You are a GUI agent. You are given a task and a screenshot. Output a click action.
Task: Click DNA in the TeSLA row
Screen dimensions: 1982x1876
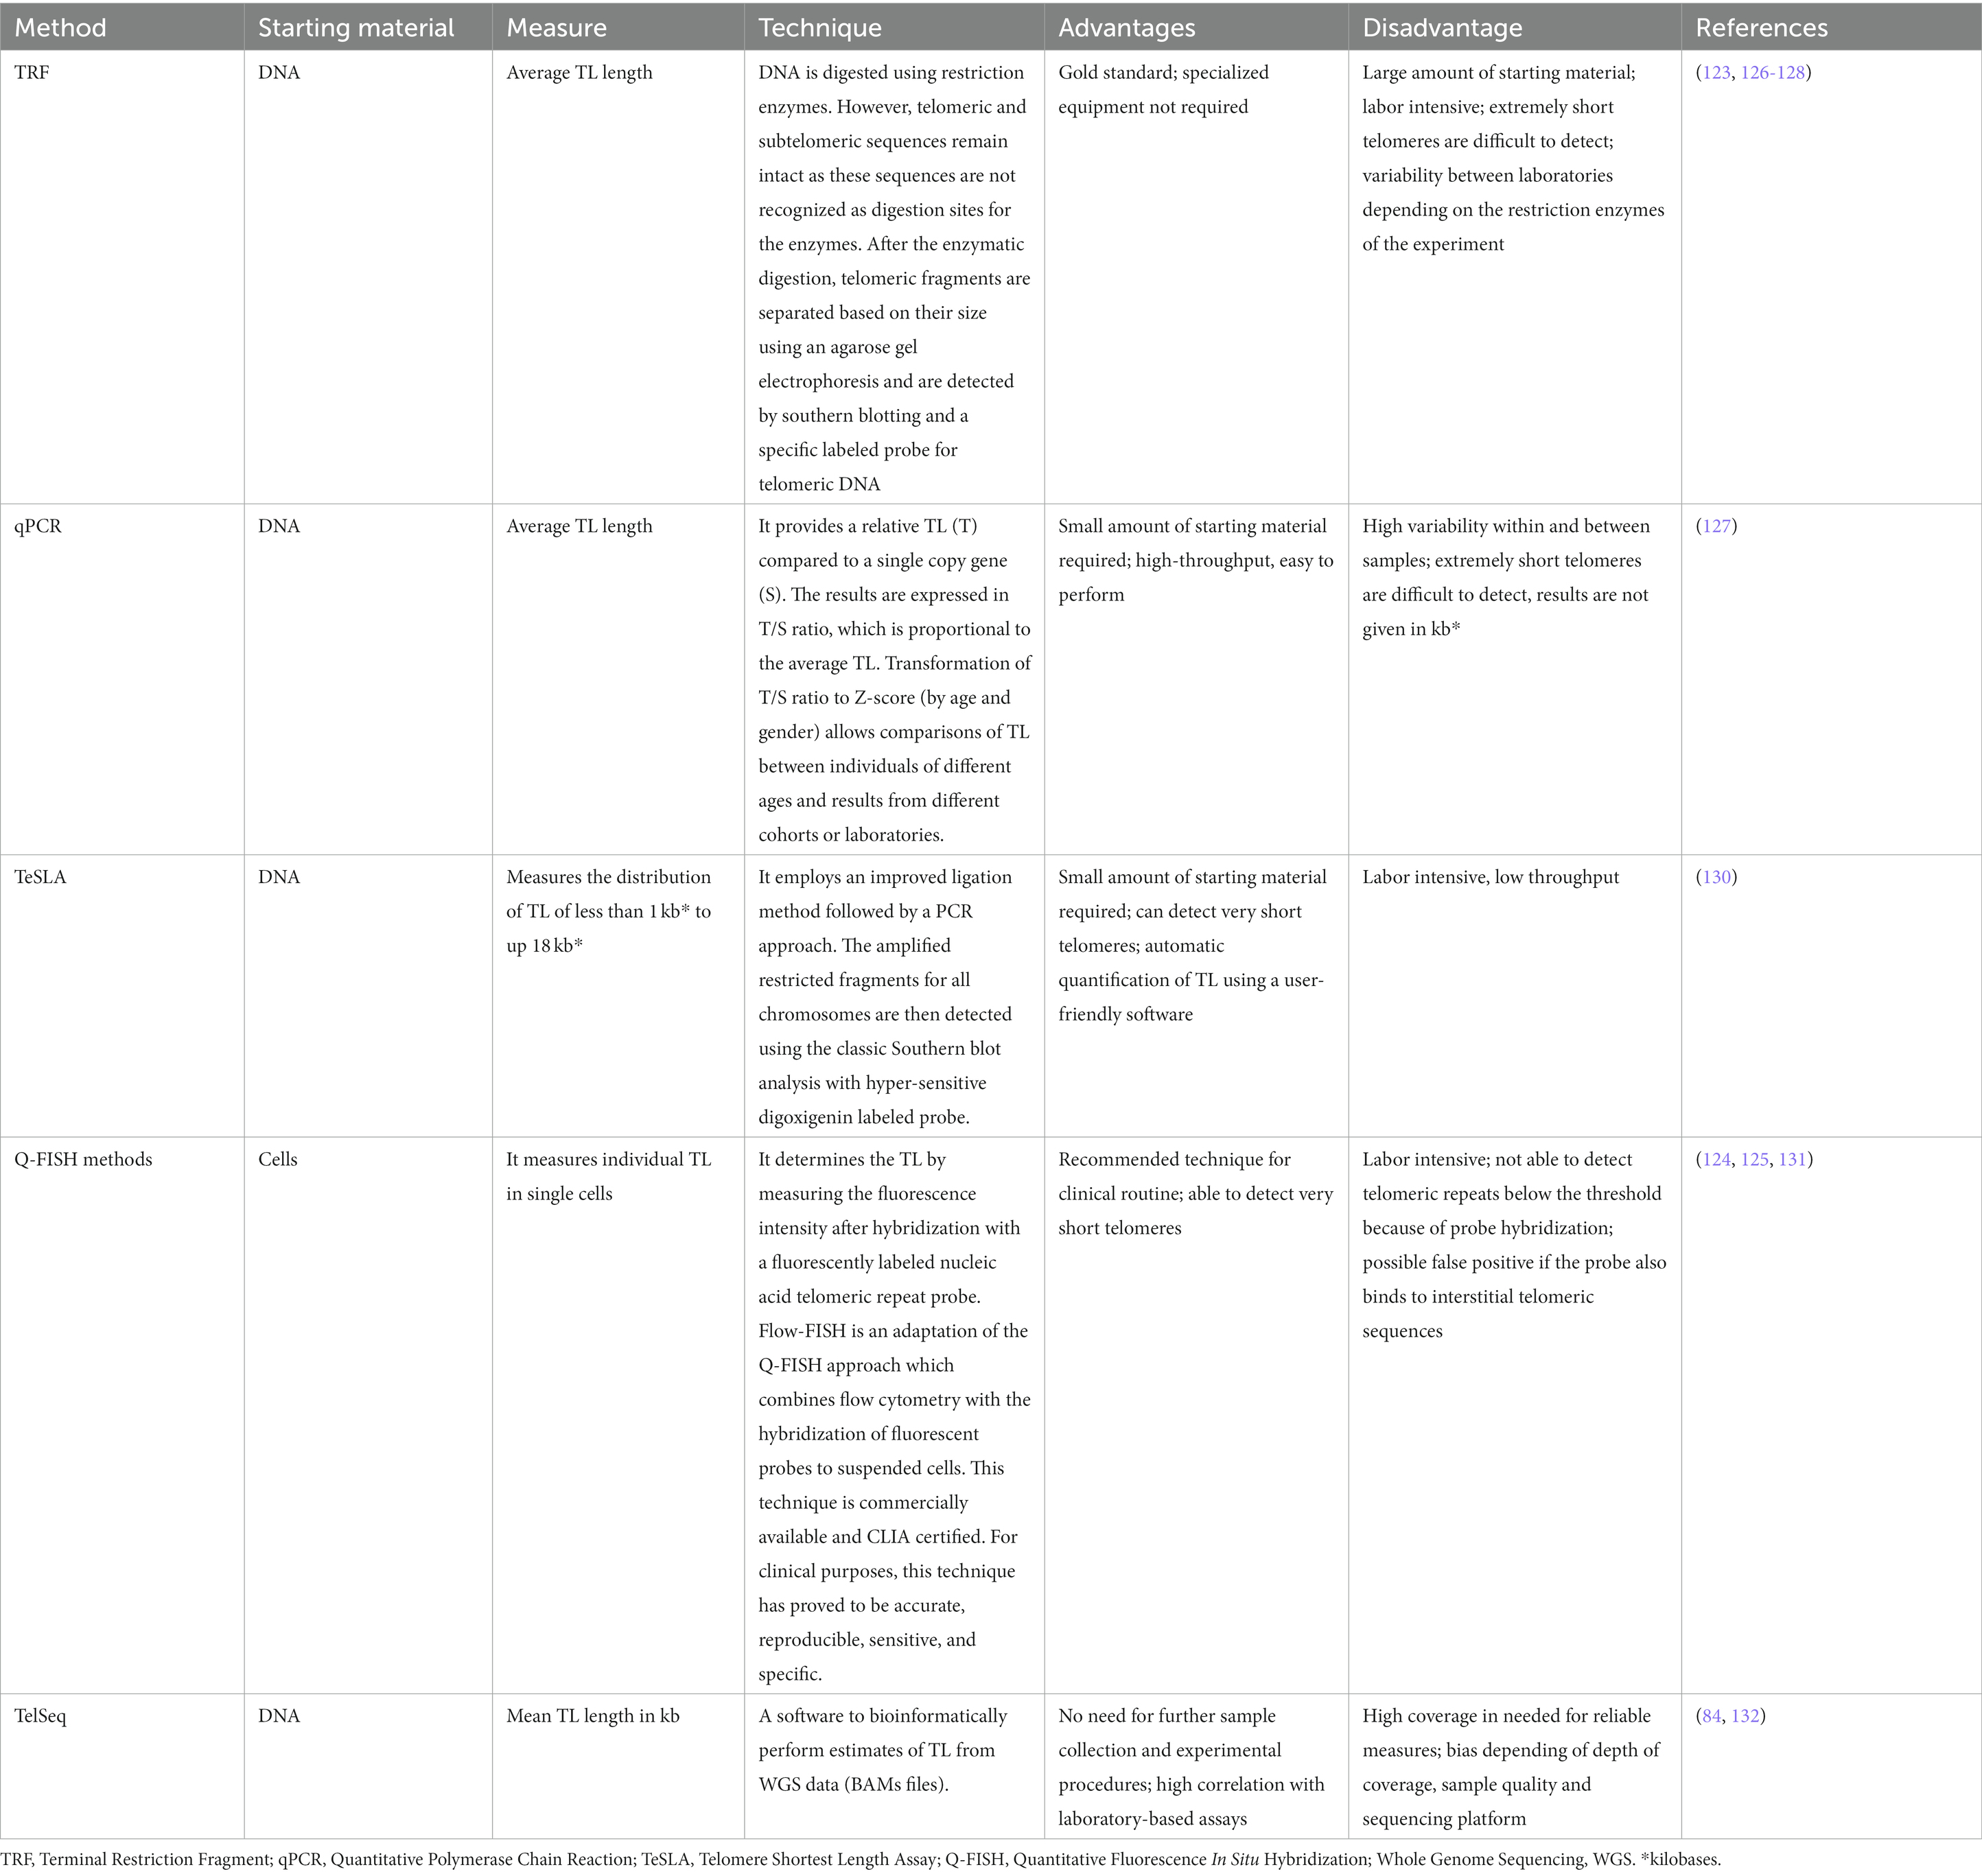(x=279, y=877)
